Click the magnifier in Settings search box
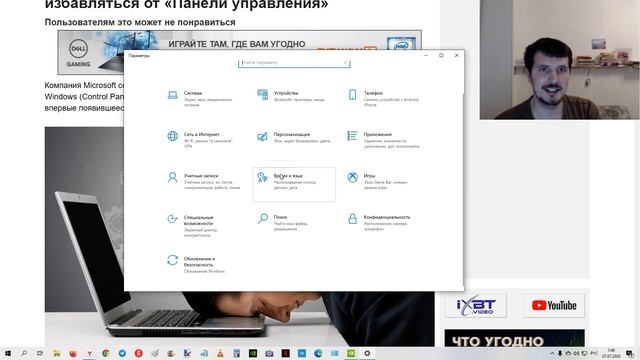This screenshot has width=640, height=360. pyautogui.click(x=345, y=63)
